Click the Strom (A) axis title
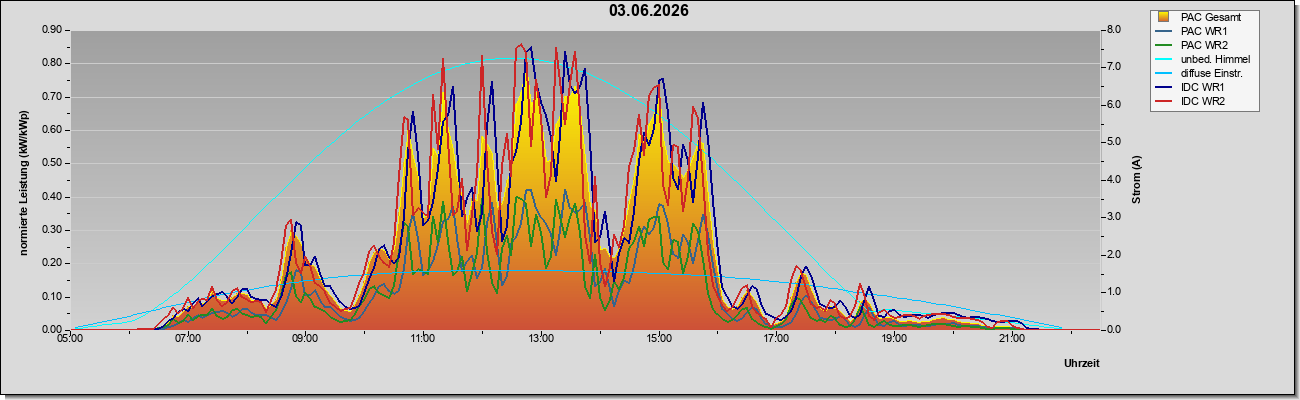Viewport: 1300px width, 400px height. tap(1136, 180)
